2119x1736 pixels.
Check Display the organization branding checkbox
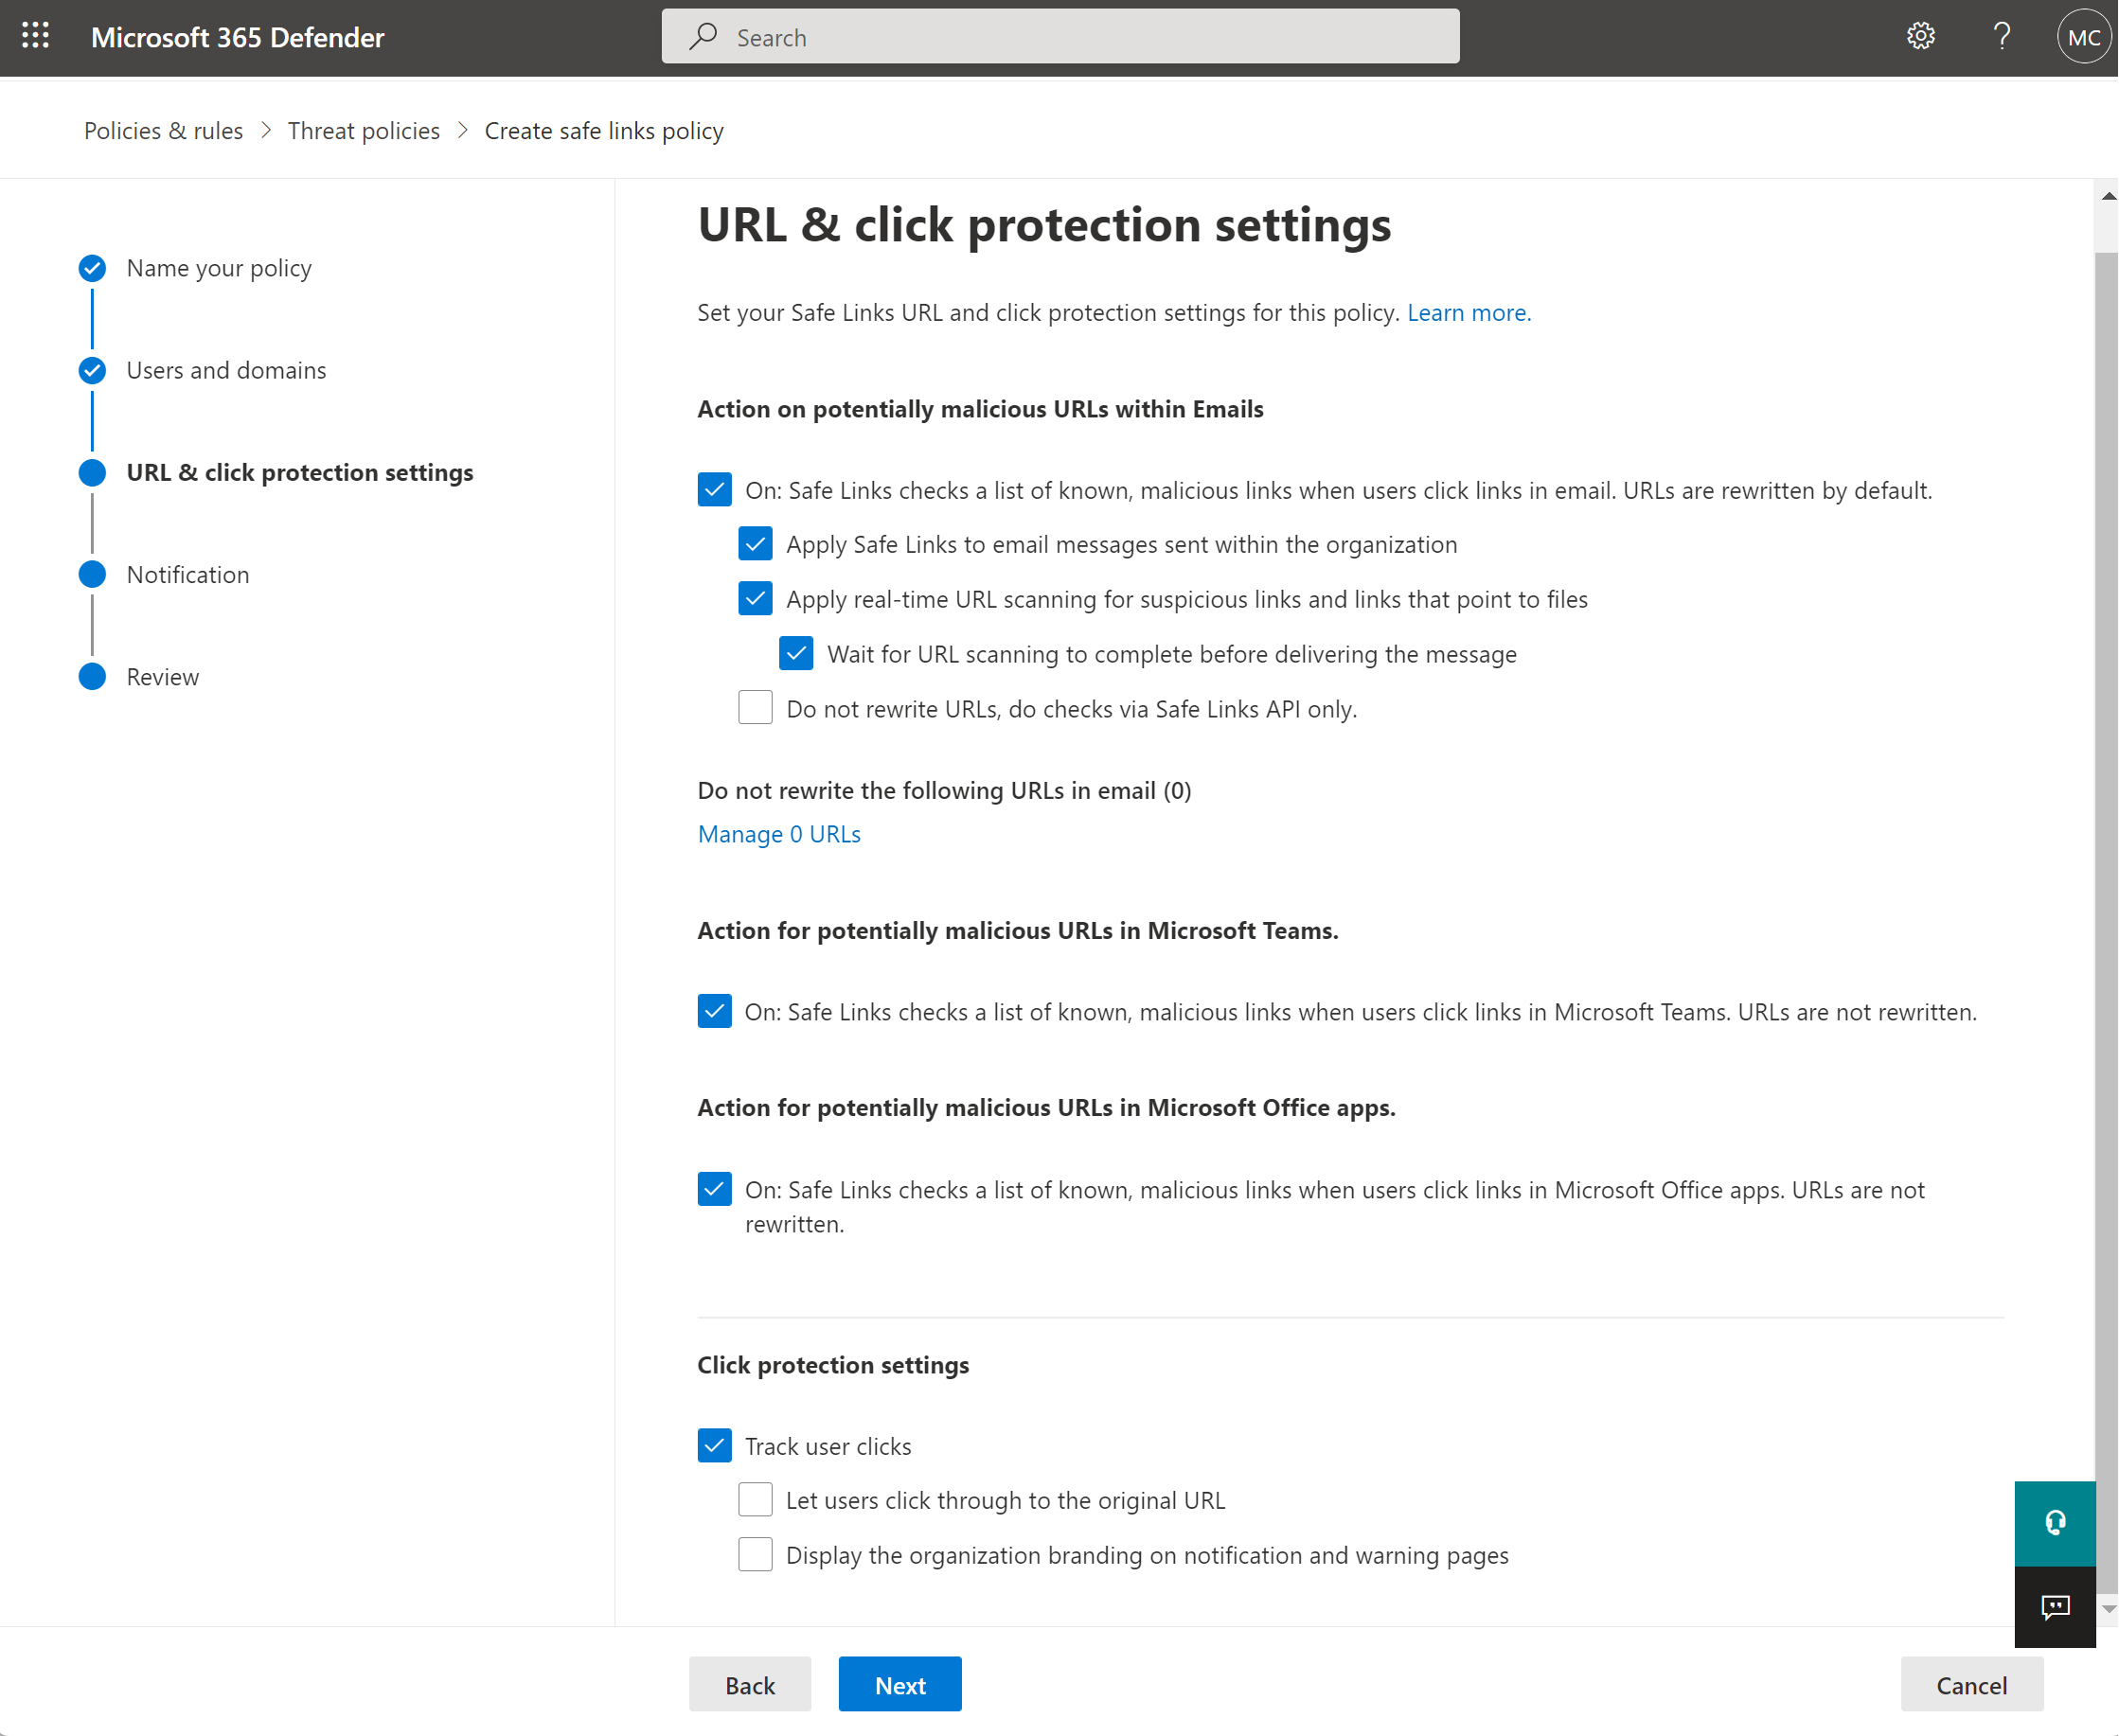click(x=756, y=1555)
